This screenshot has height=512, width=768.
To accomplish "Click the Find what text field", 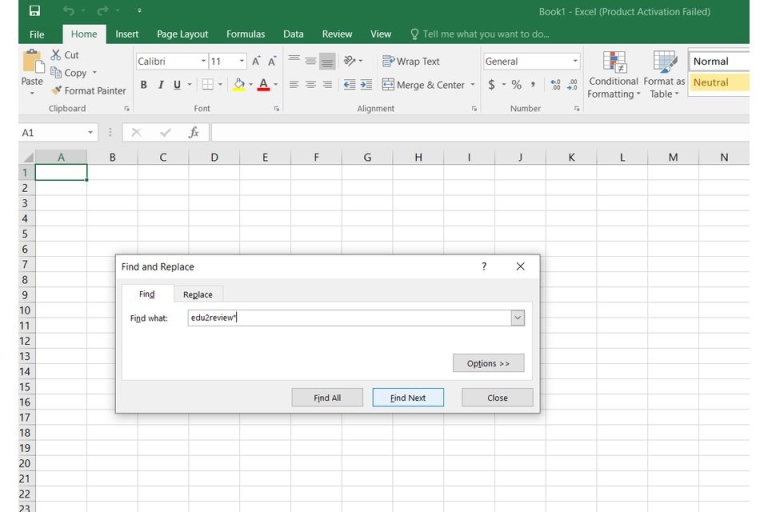I will [349, 317].
